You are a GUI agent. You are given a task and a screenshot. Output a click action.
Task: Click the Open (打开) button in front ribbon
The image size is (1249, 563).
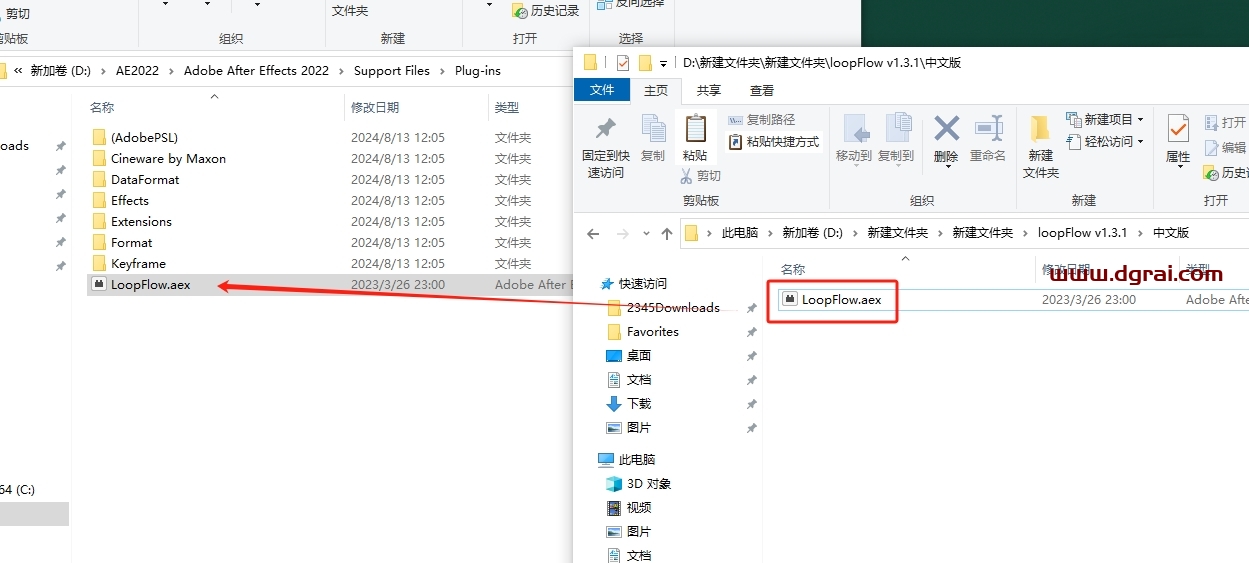[x=1225, y=122]
